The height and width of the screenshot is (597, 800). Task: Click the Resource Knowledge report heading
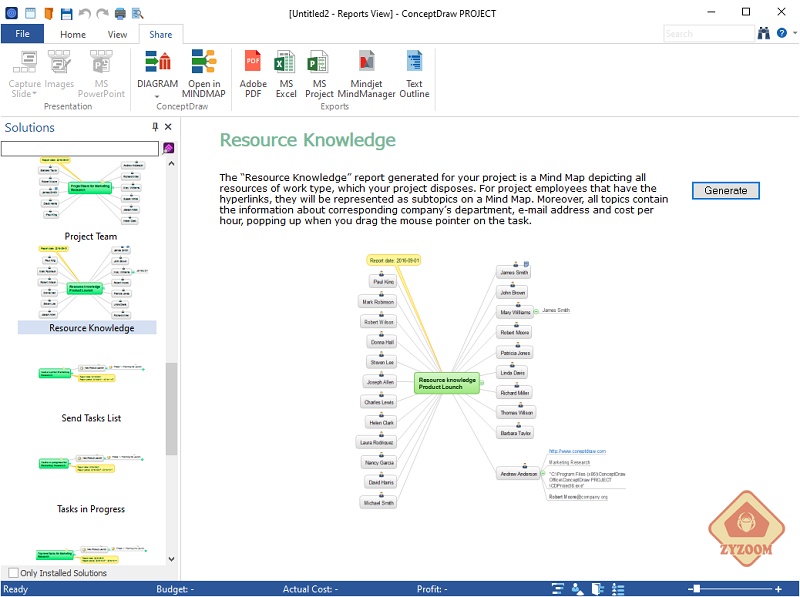pos(308,140)
